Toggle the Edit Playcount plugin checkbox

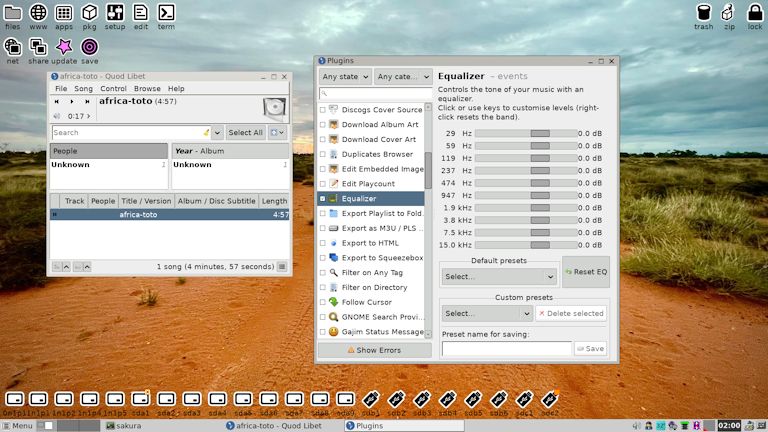[322, 184]
